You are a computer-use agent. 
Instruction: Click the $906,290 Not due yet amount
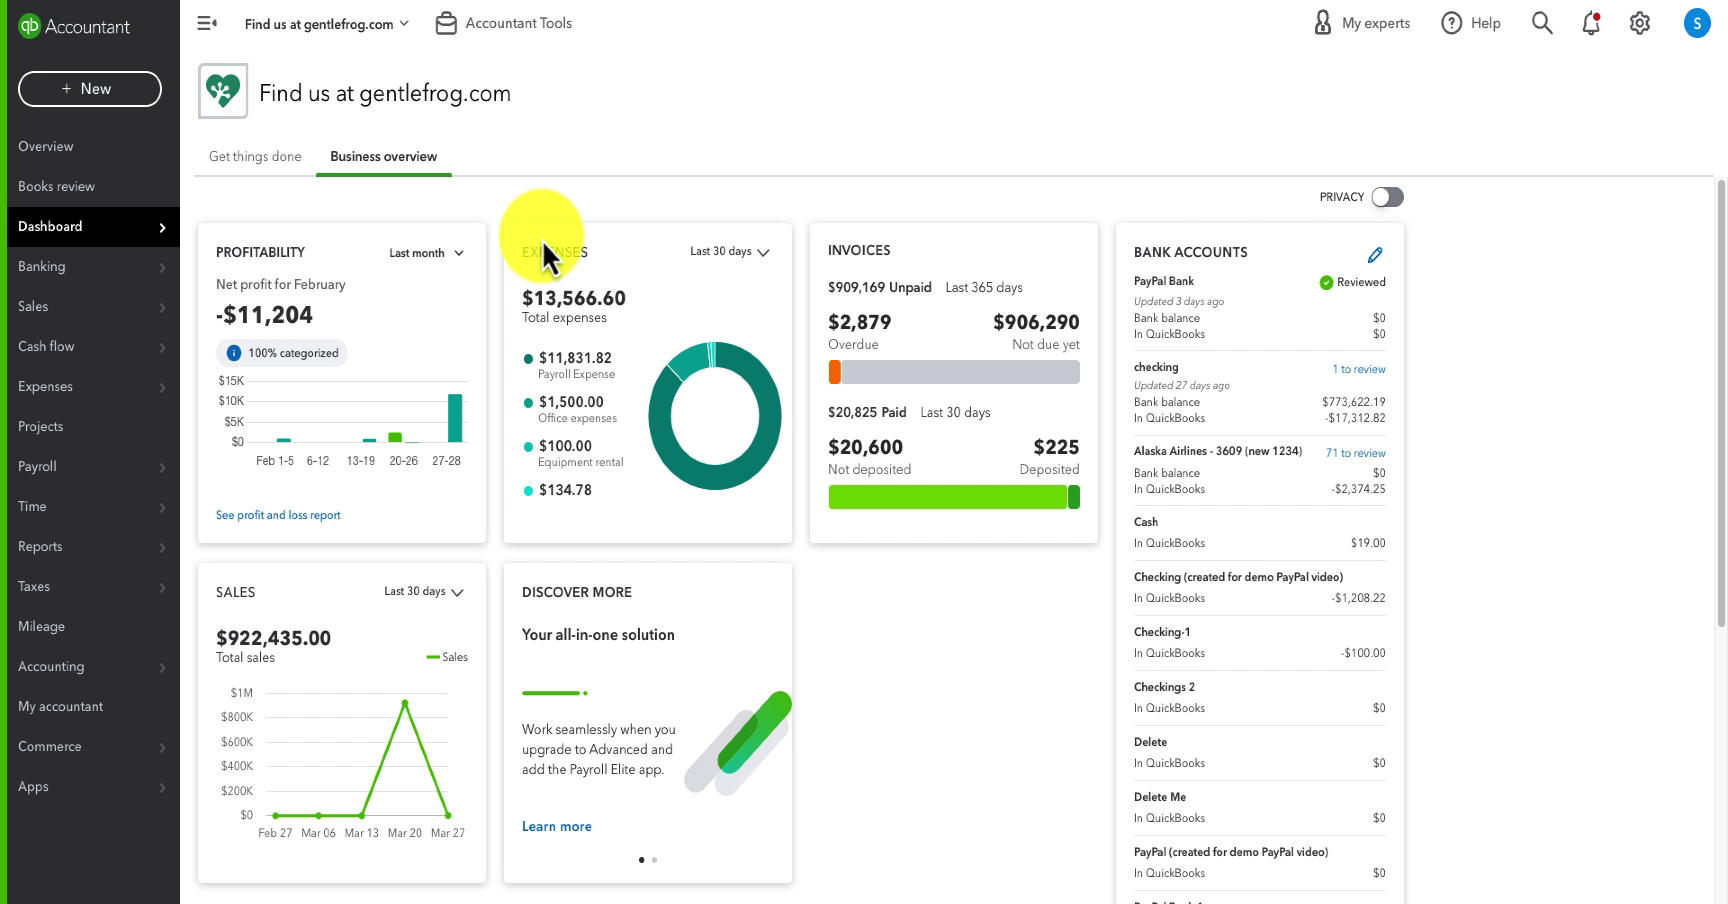click(x=1036, y=322)
